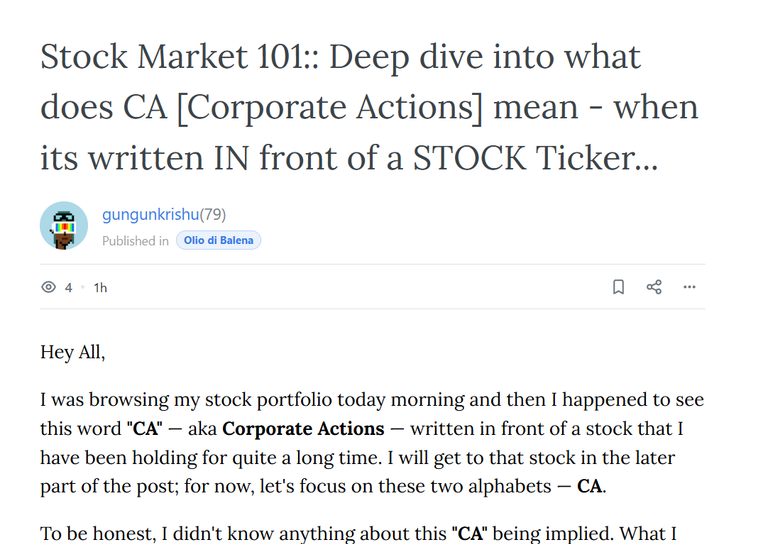
Task: Open the share icon options
Action: 654,287
